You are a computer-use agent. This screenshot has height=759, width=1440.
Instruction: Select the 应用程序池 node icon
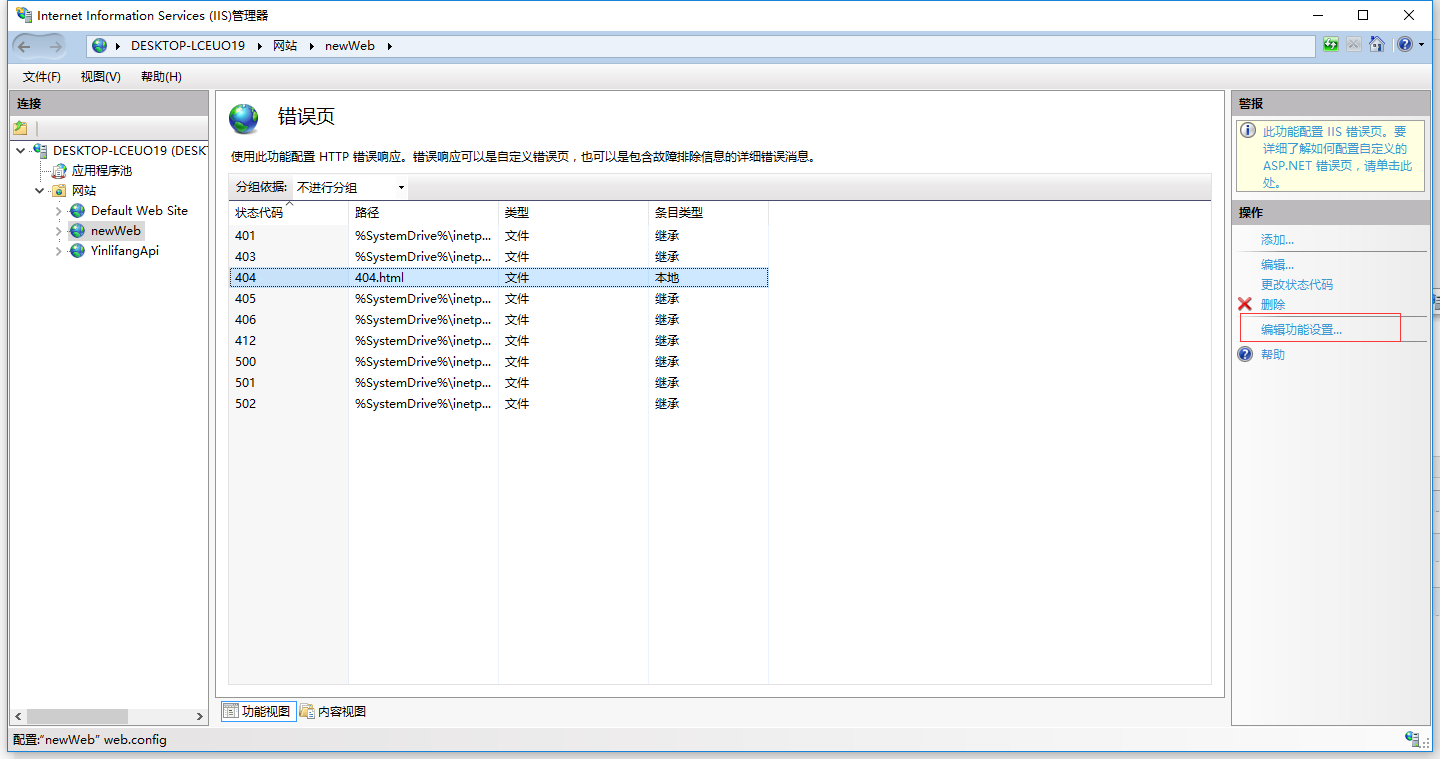(60, 171)
